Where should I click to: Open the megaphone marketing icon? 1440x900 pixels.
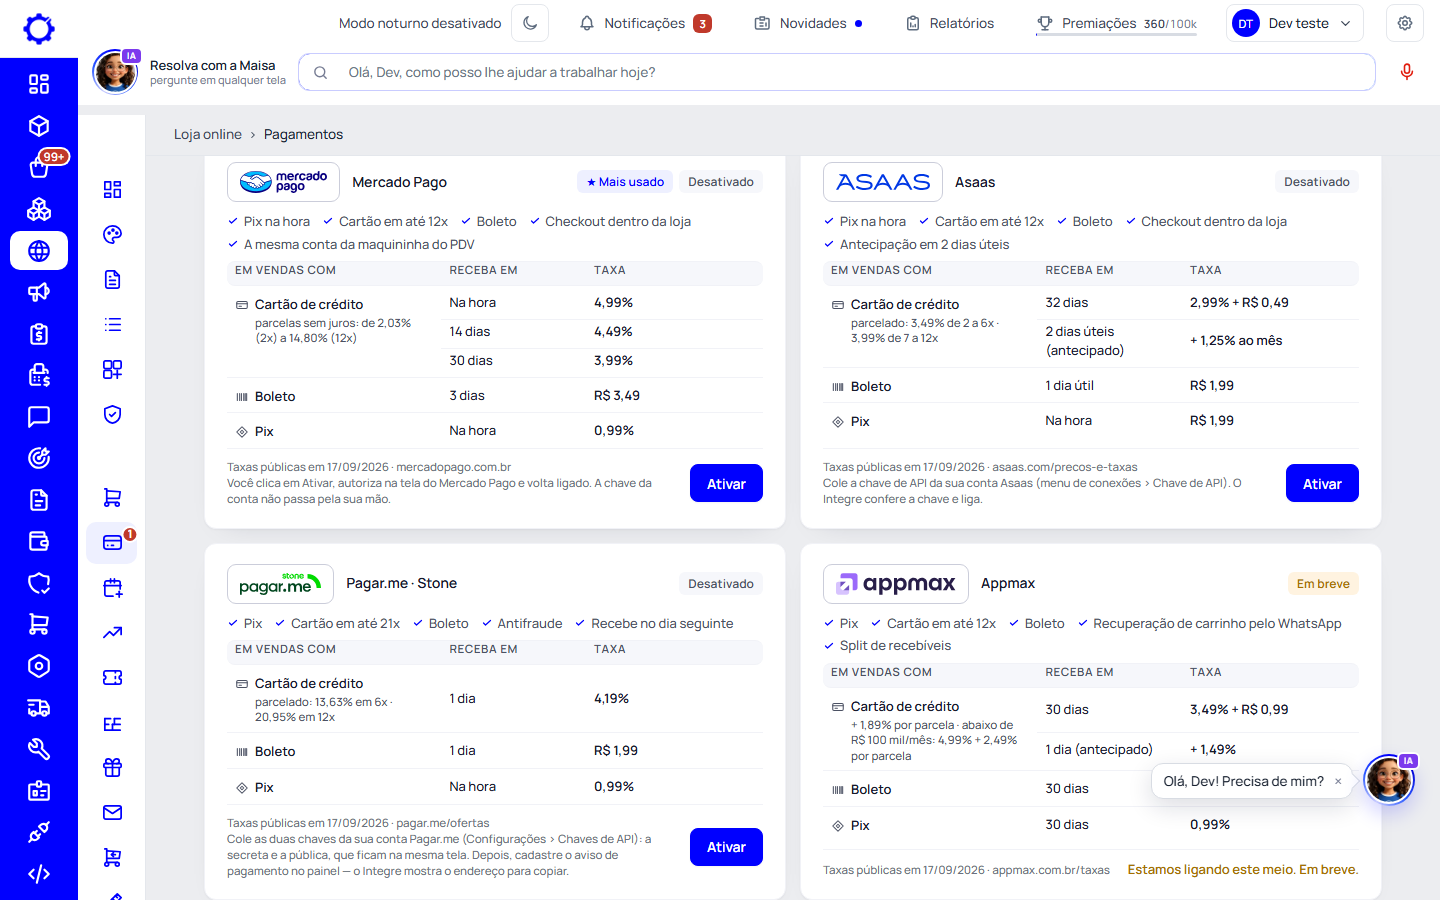[x=39, y=292]
